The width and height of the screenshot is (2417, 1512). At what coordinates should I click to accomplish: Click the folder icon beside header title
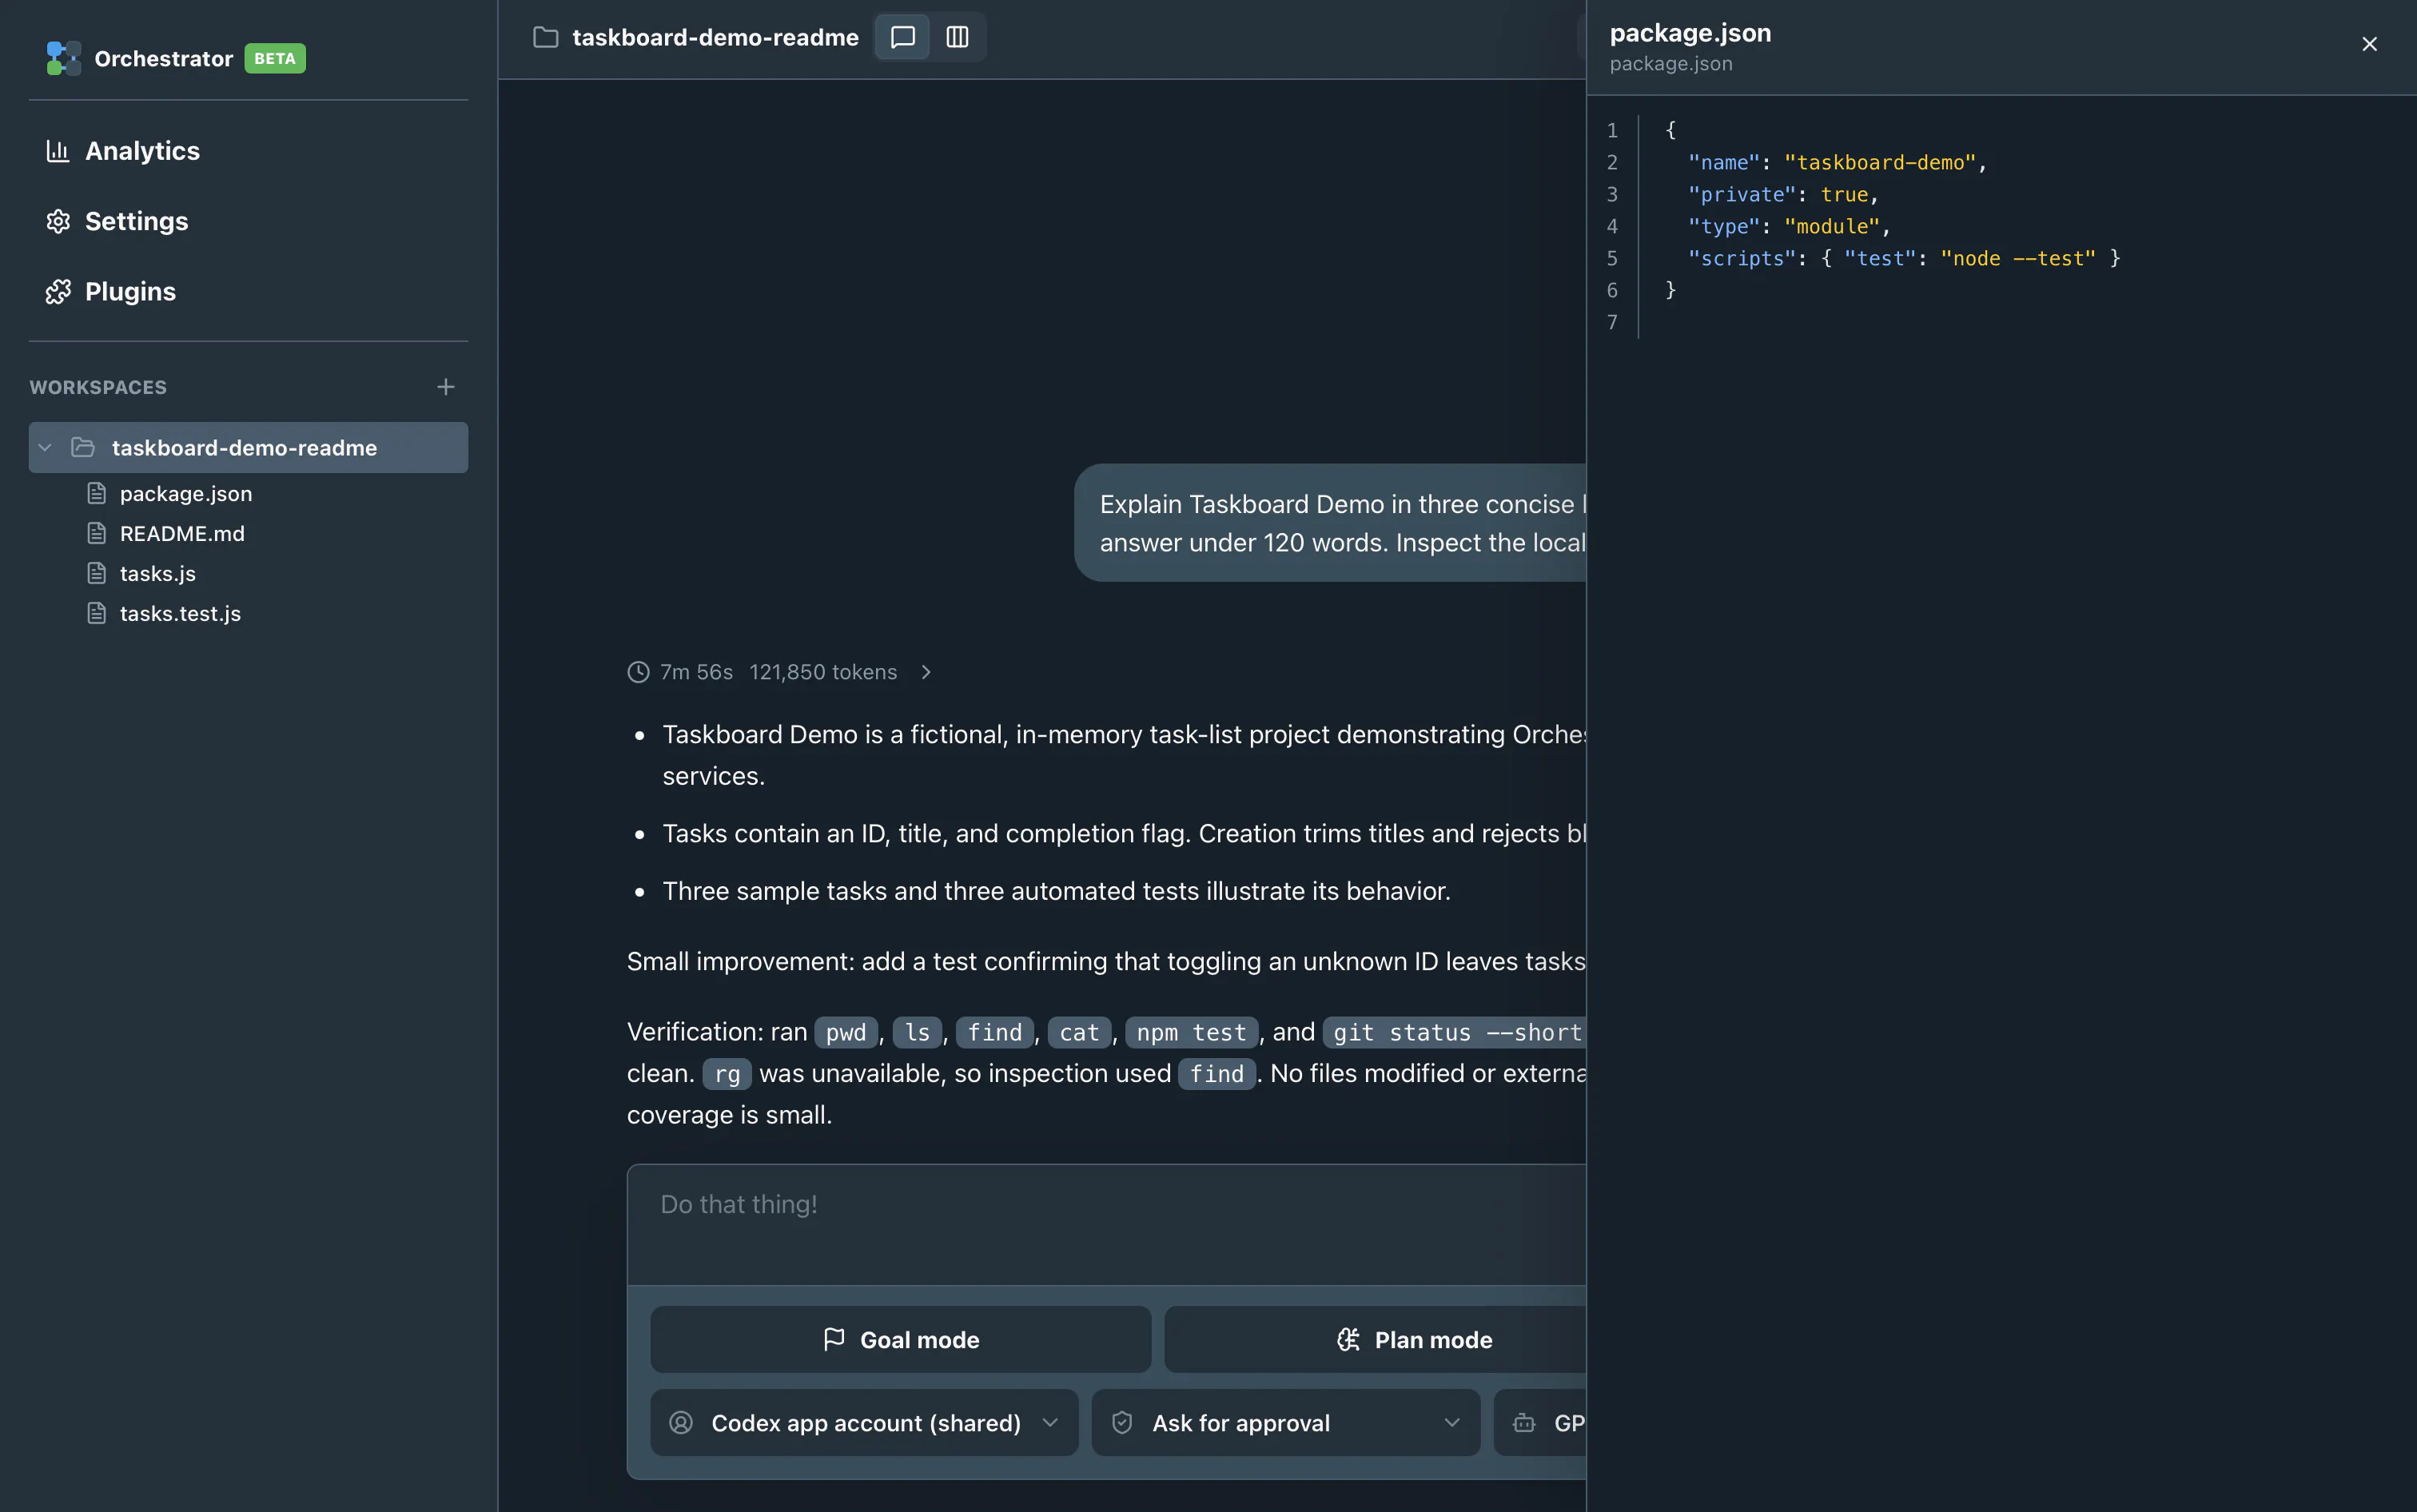click(546, 37)
